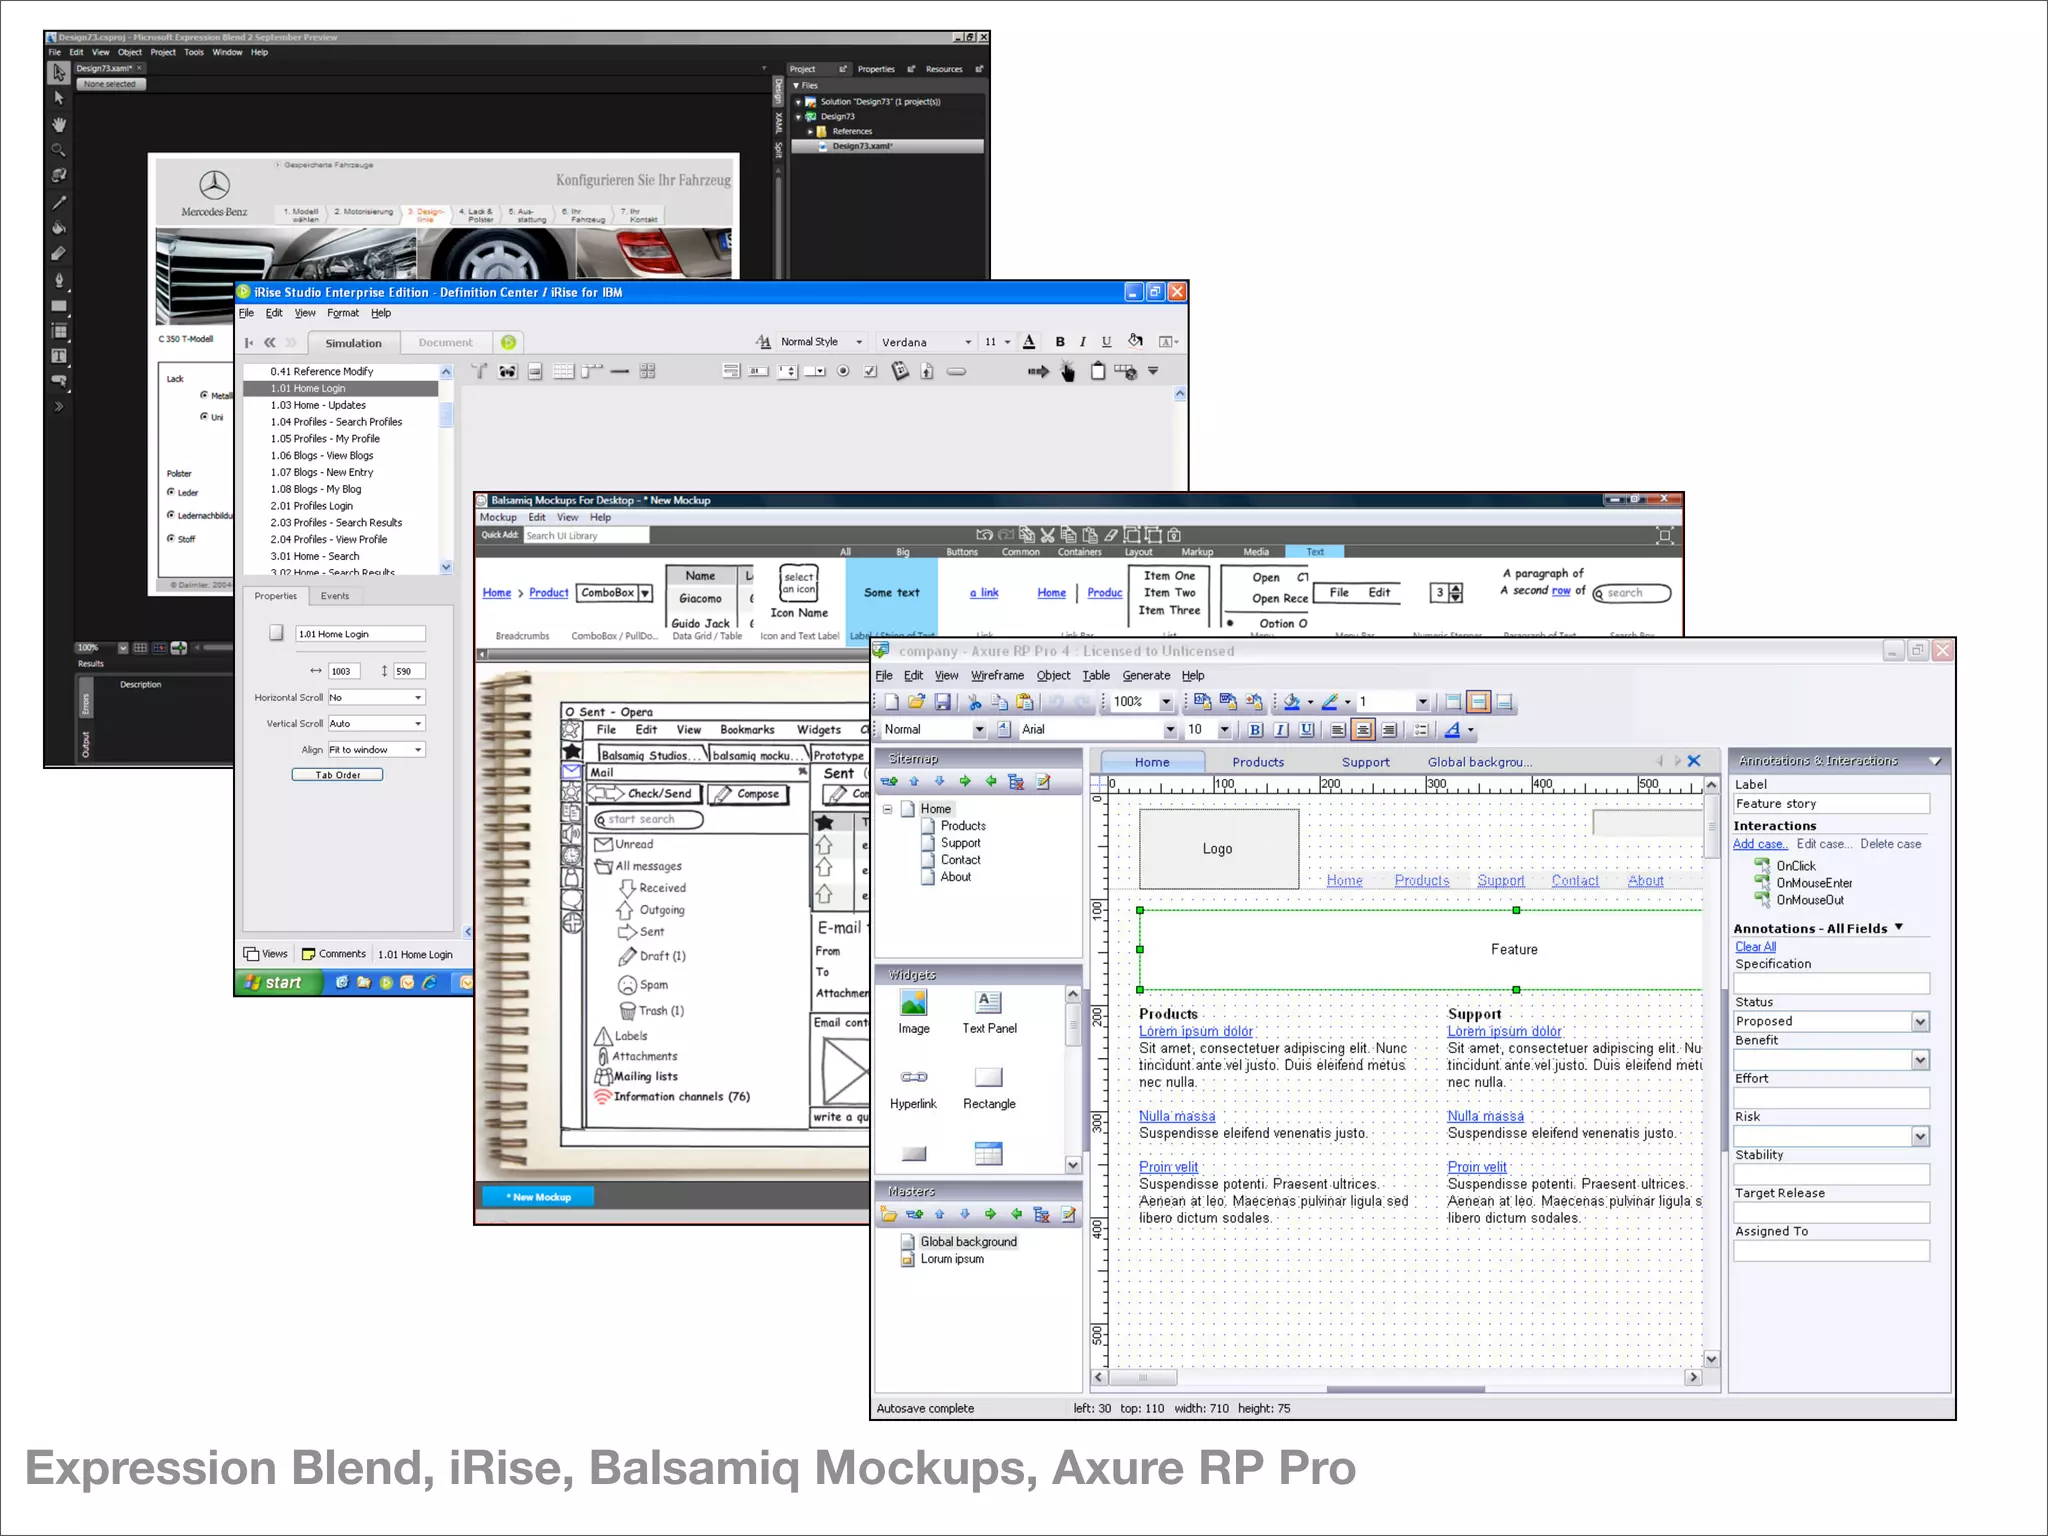Image resolution: width=2048 pixels, height=1536 pixels.
Task: Click the Search UI Library field in Balsamiq
Action: pyautogui.click(x=587, y=536)
